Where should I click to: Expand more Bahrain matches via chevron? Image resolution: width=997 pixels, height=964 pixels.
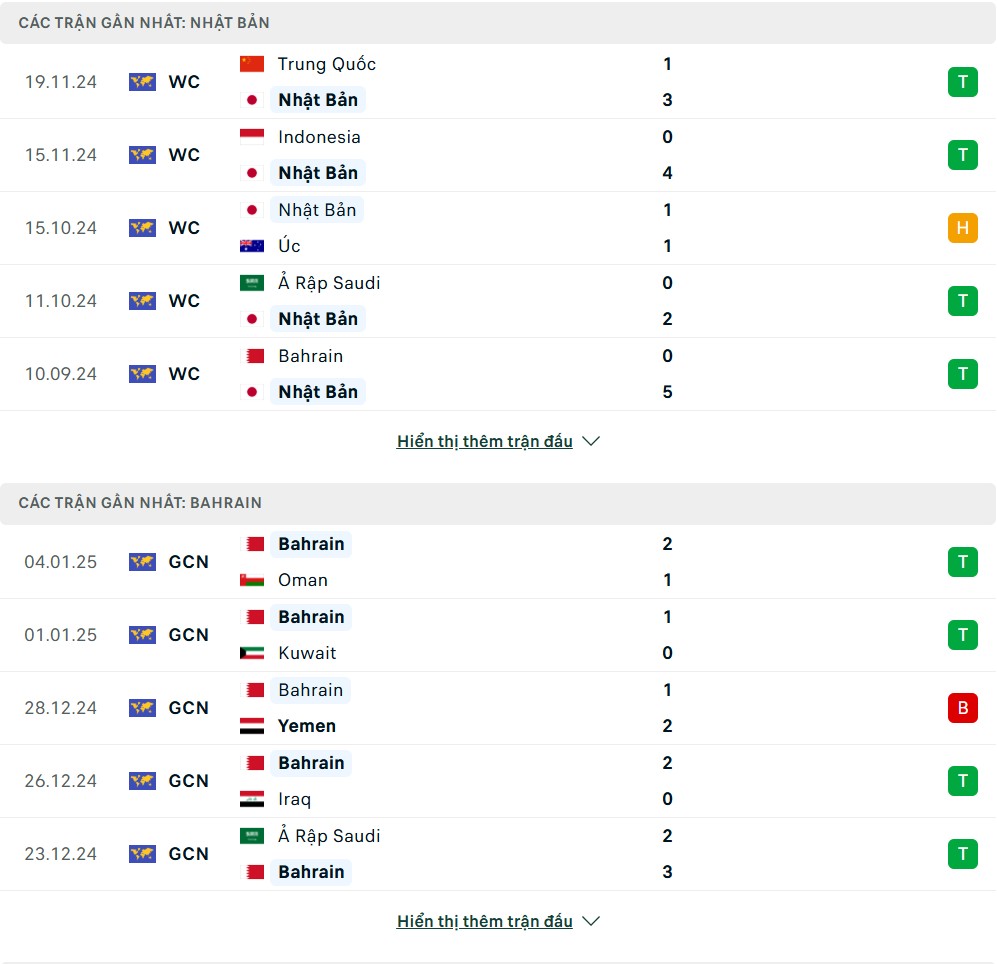click(x=591, y=921)
